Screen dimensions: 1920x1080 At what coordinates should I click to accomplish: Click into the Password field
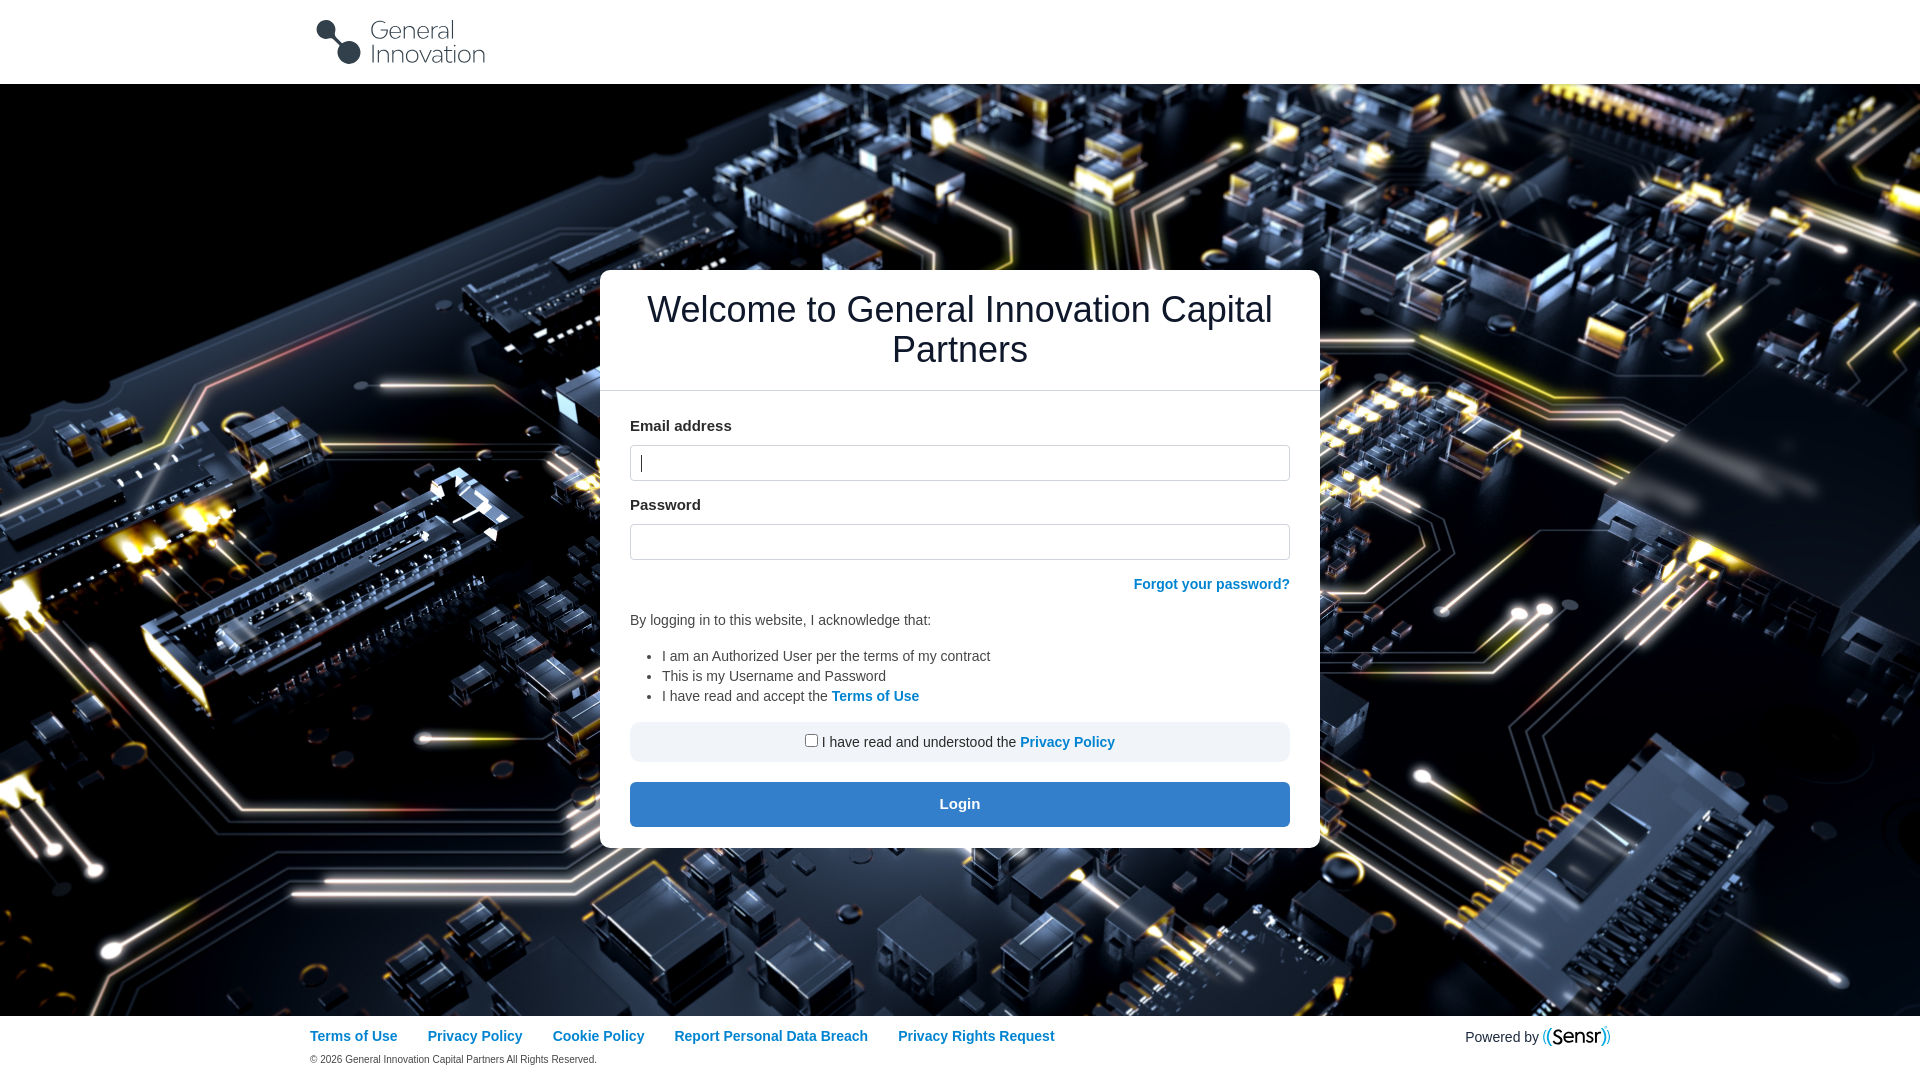click(x=960, y=542)
